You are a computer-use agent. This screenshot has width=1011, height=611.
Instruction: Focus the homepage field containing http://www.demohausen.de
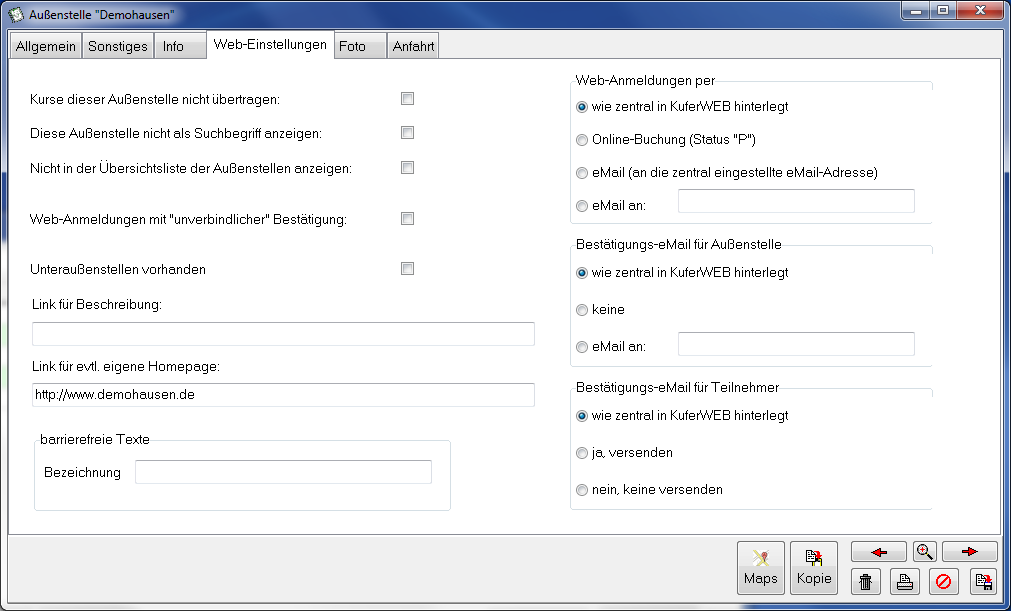(283, 395)
